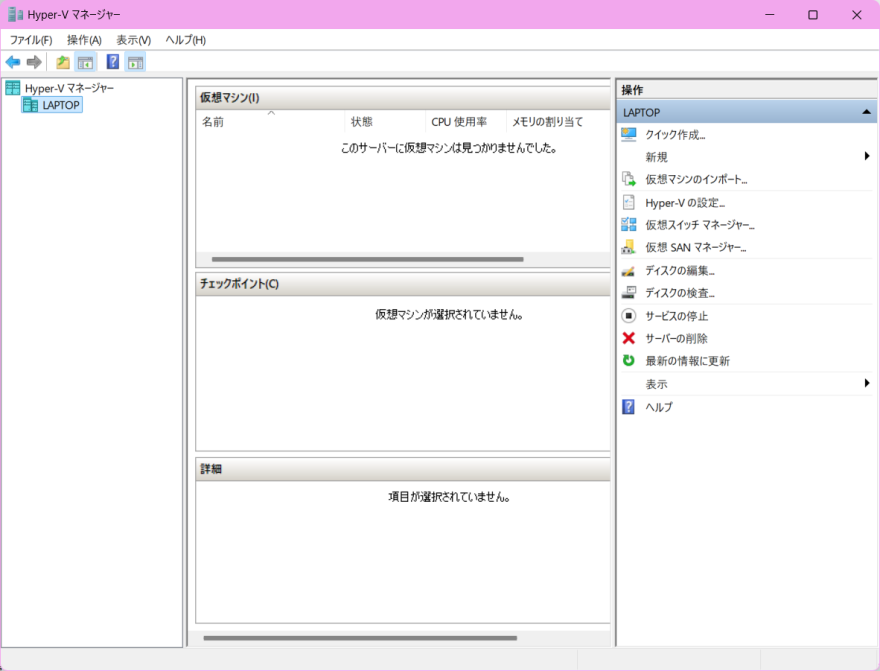Click the red X サーバーの削除 icon
This screenshot has width=880, height=671.
pos(628,338)
